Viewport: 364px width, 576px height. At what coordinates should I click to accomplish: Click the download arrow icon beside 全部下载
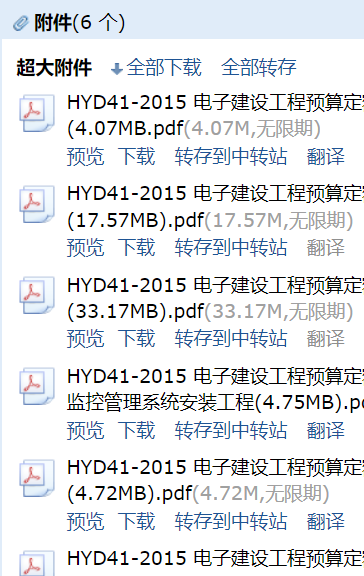(117, 69)
